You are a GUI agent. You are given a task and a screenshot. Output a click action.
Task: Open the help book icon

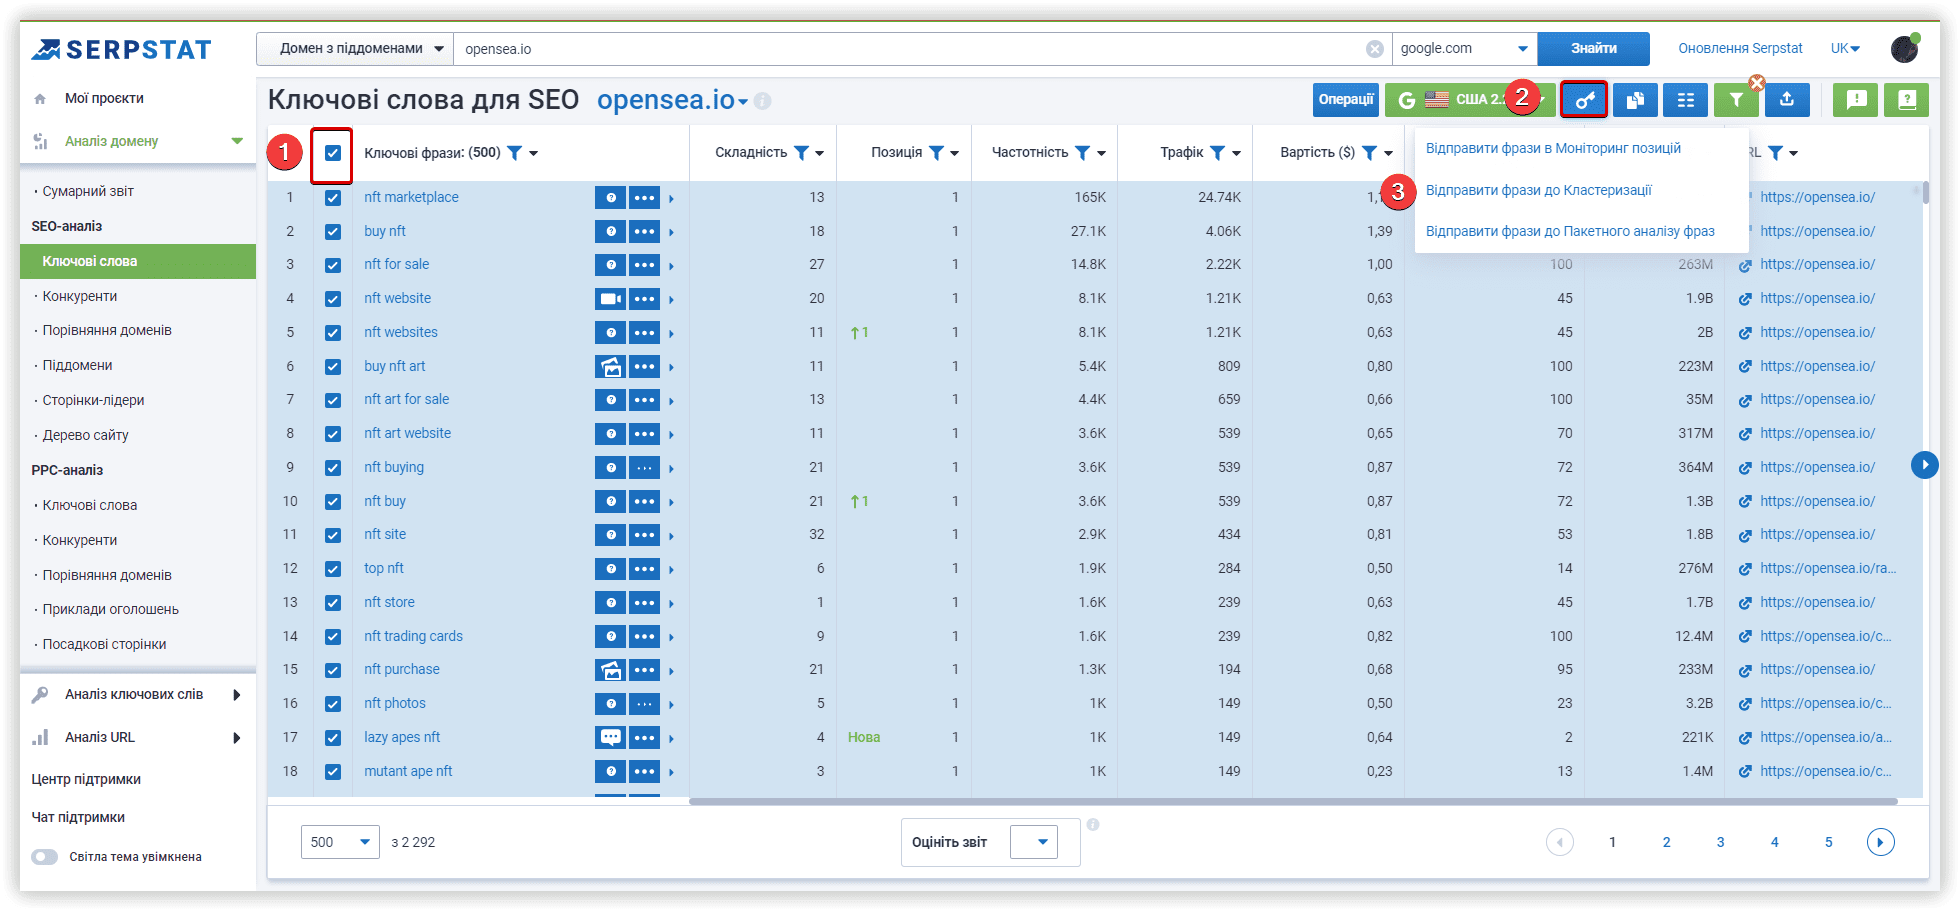1906,100
